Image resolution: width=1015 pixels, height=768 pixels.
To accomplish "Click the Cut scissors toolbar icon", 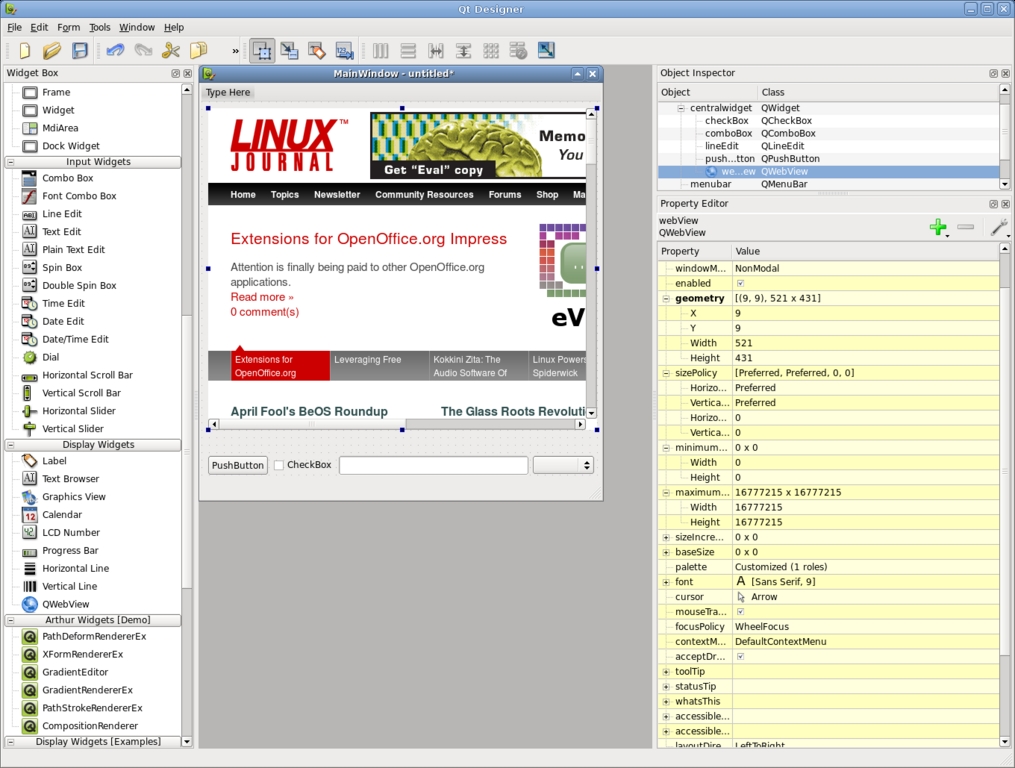I will click(x=171, y=51).
